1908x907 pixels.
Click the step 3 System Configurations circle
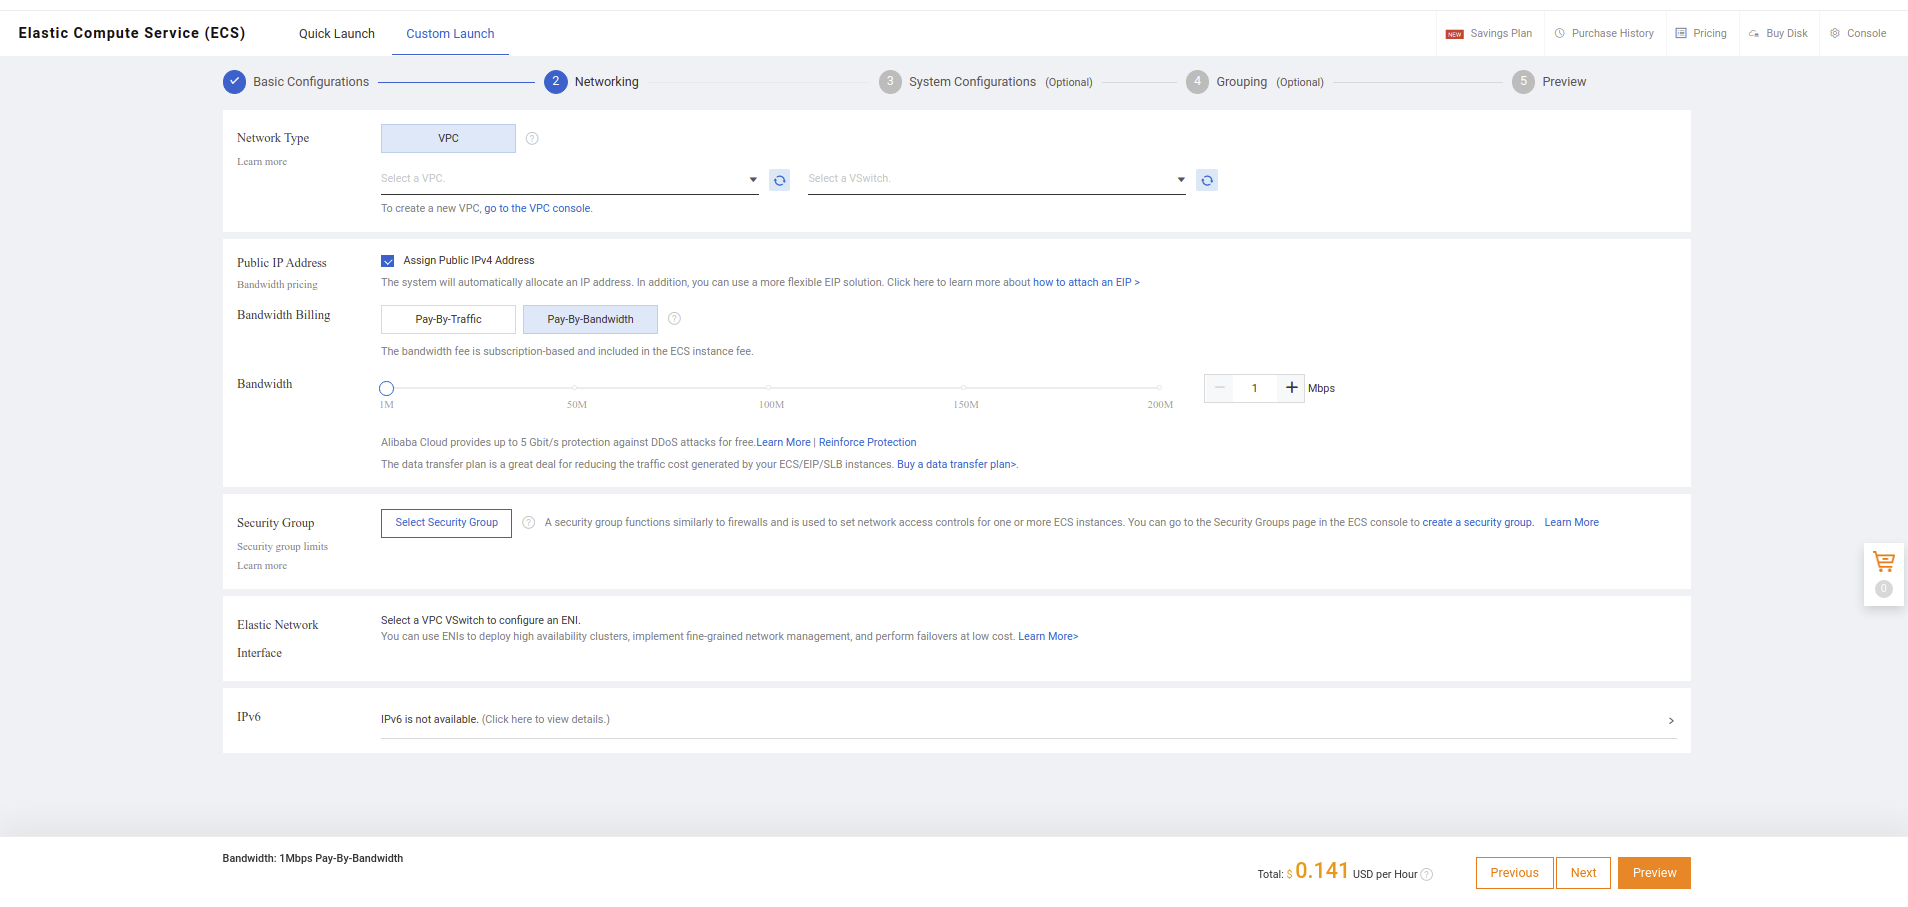pos(890,82)
